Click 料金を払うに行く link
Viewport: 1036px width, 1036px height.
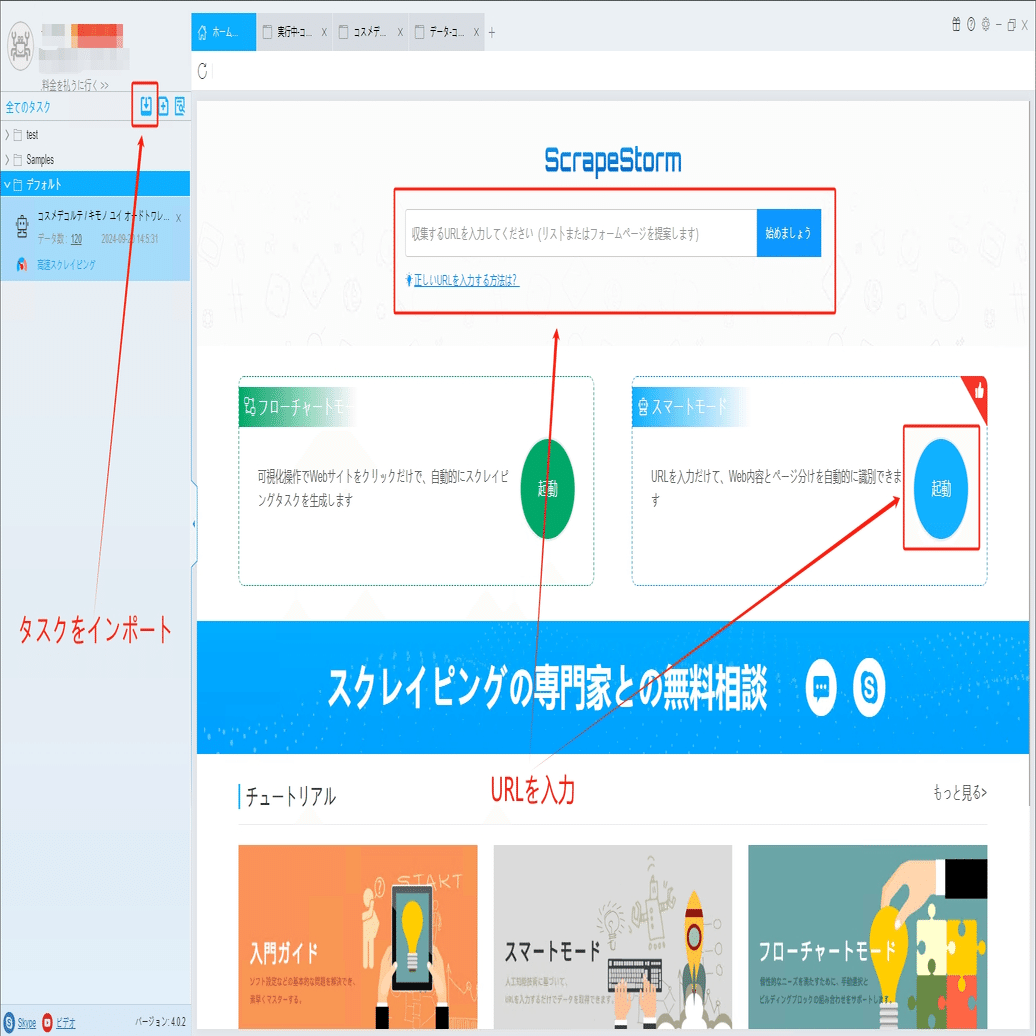coord(75,85)
